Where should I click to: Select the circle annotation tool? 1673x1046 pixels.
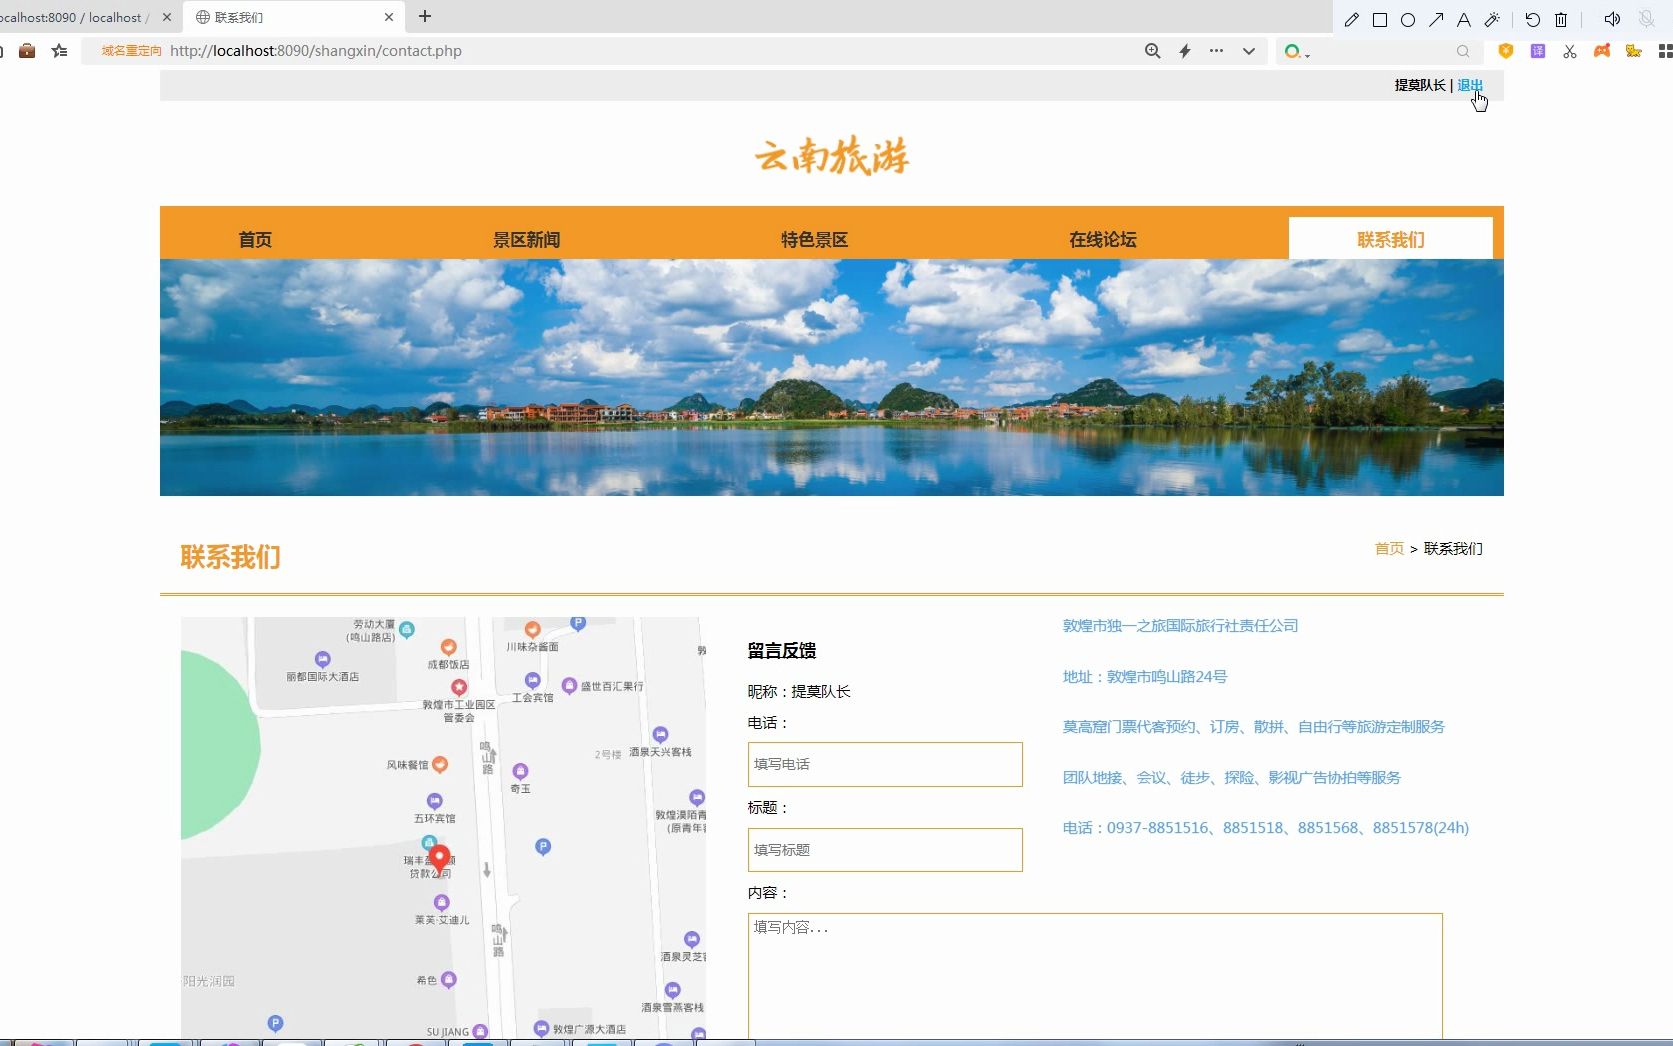click(1408, 20)
